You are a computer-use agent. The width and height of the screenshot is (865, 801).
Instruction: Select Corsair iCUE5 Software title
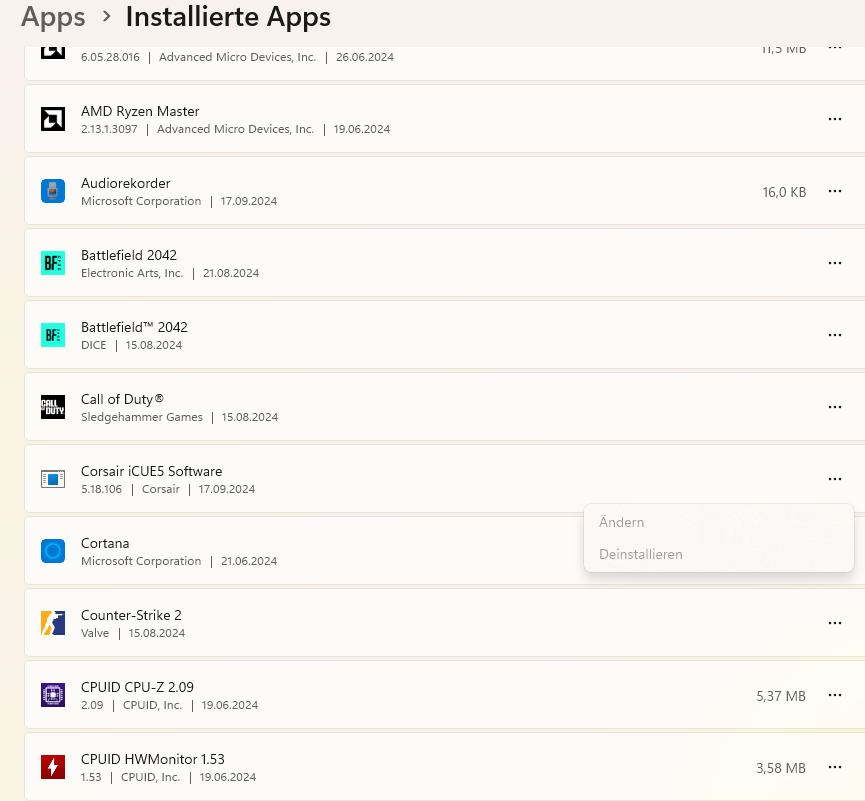(x=152, y=471)
